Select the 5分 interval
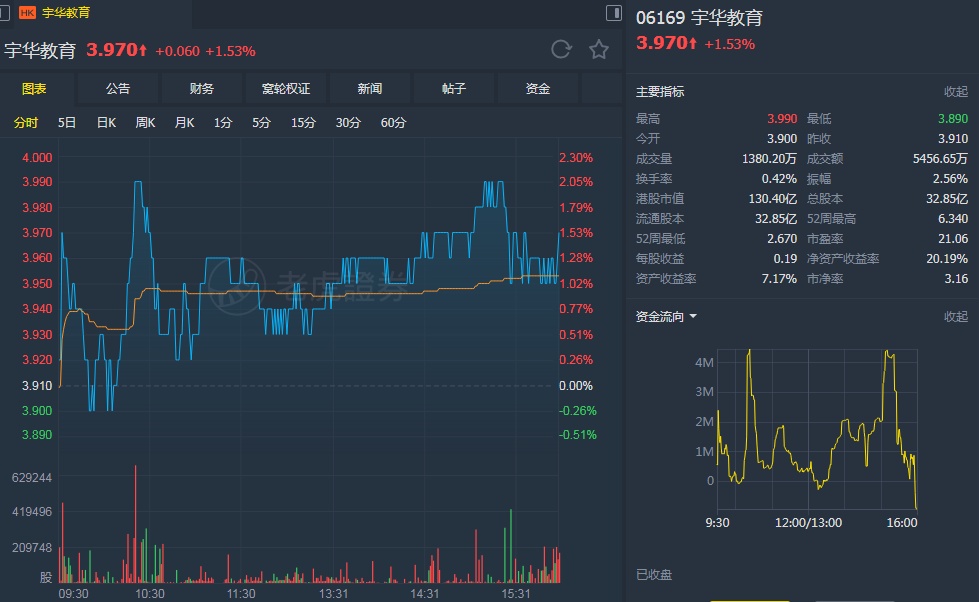Viewport: 979px width, 602px height. [262, 122]
